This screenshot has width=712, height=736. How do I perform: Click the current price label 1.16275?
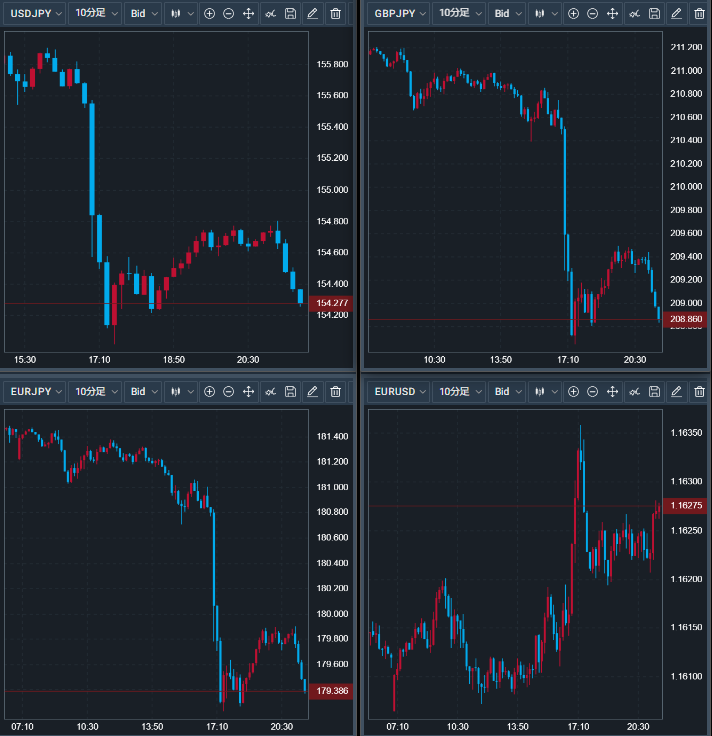[x=685, y=506]
